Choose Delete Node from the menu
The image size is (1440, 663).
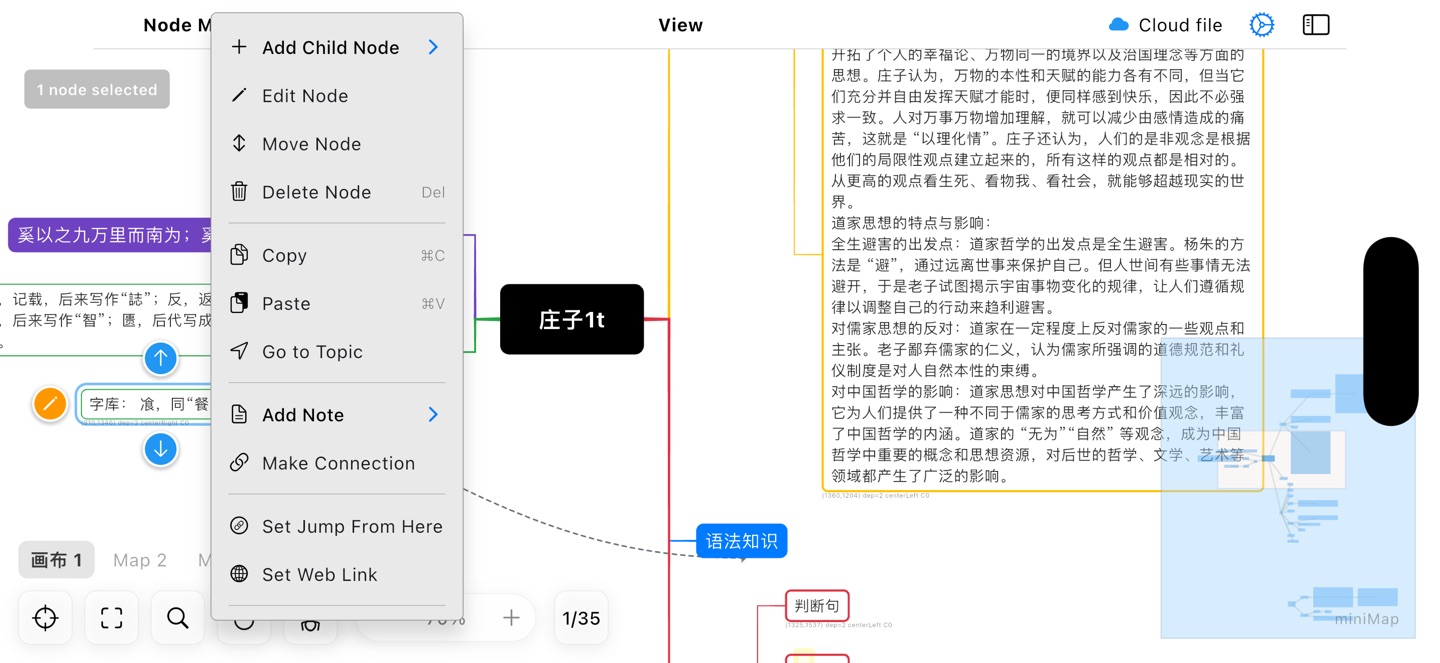337,192
